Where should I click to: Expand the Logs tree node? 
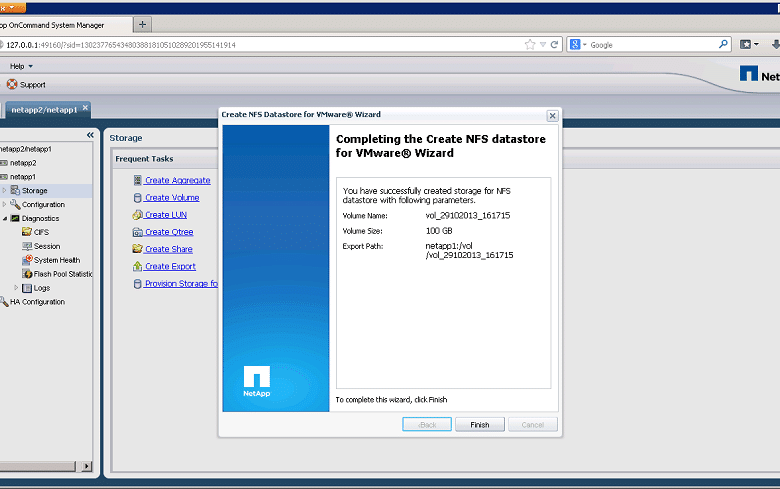pyautogui.click(x=16, y=288)
